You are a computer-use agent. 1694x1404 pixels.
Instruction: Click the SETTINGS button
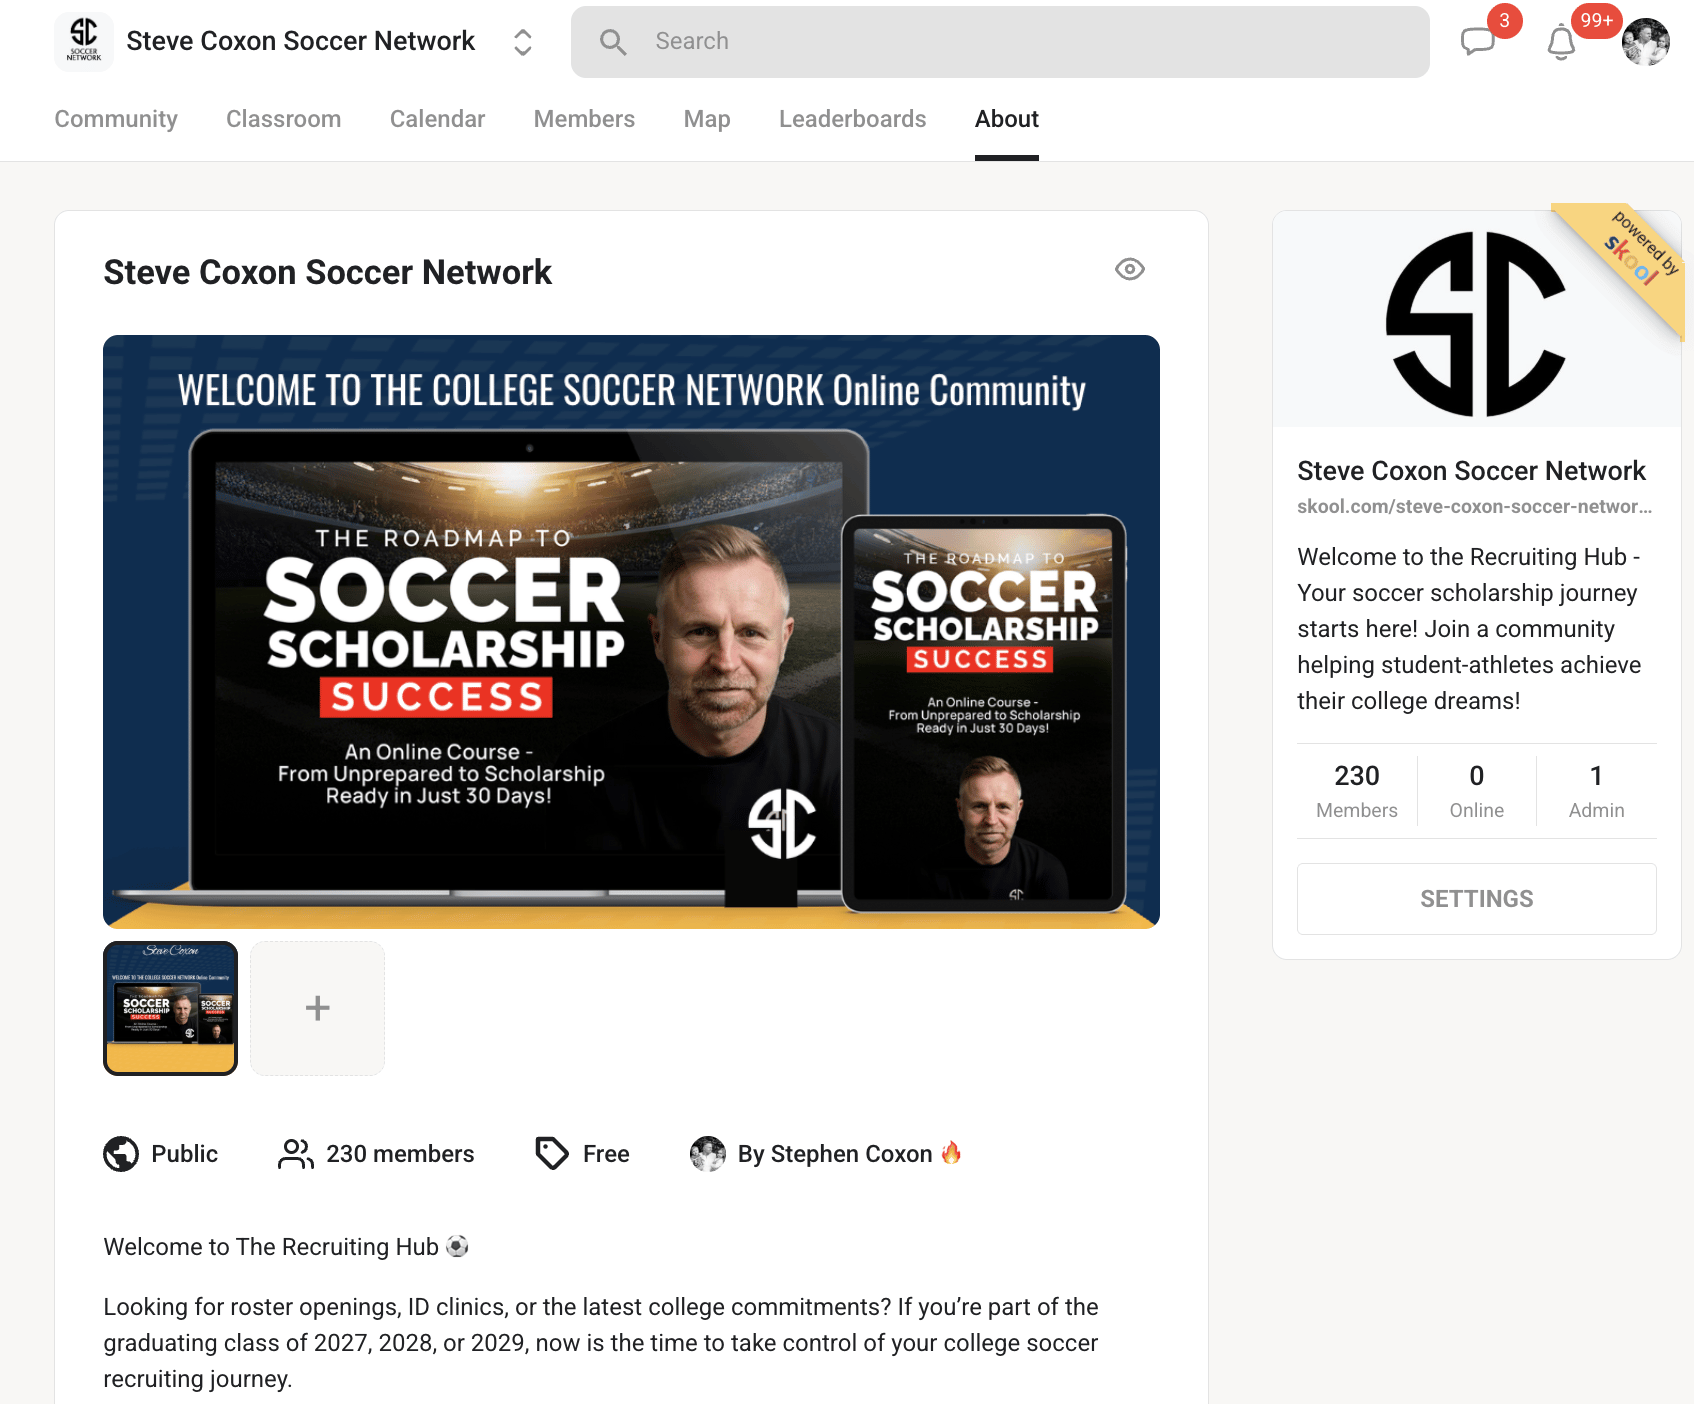pyautogui.click(x=1476, y=899)
